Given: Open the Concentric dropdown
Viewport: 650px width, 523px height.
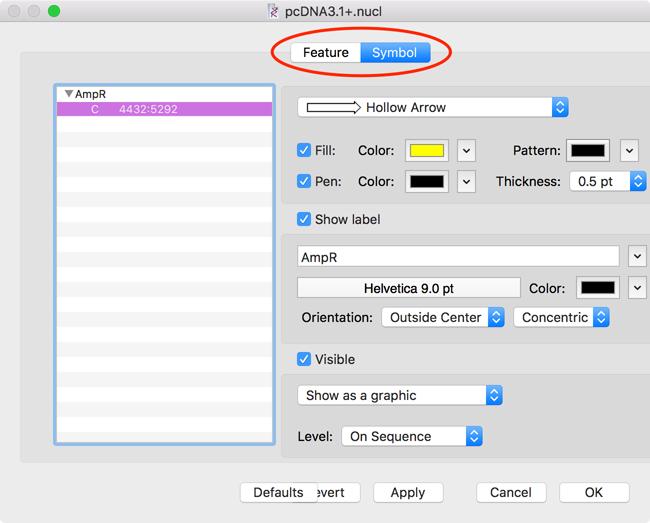Looking at the screenshot, I should click(x=561, y=317).
